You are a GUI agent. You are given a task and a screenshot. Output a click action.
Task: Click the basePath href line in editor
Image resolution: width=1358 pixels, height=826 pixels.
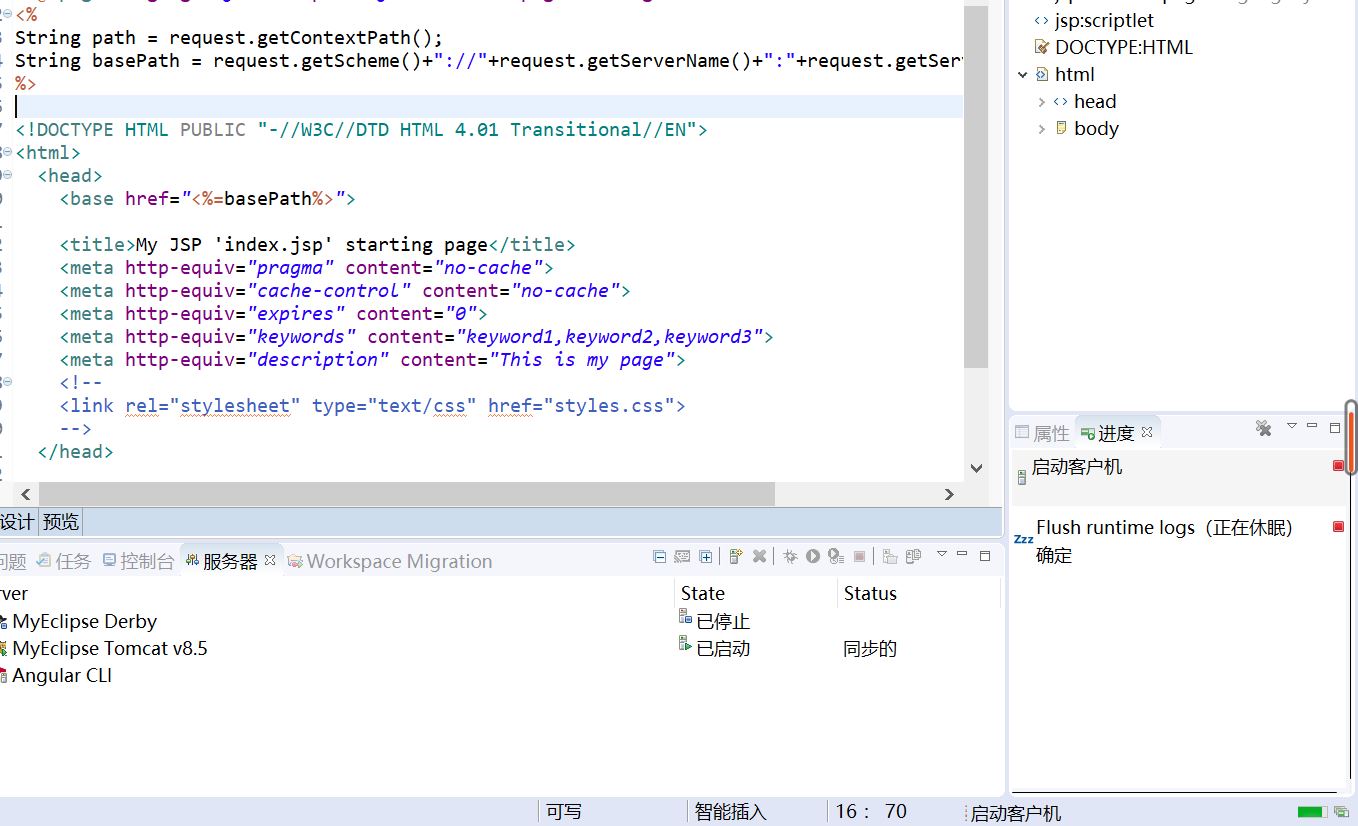pyautogui.click(x=207, y=199)
